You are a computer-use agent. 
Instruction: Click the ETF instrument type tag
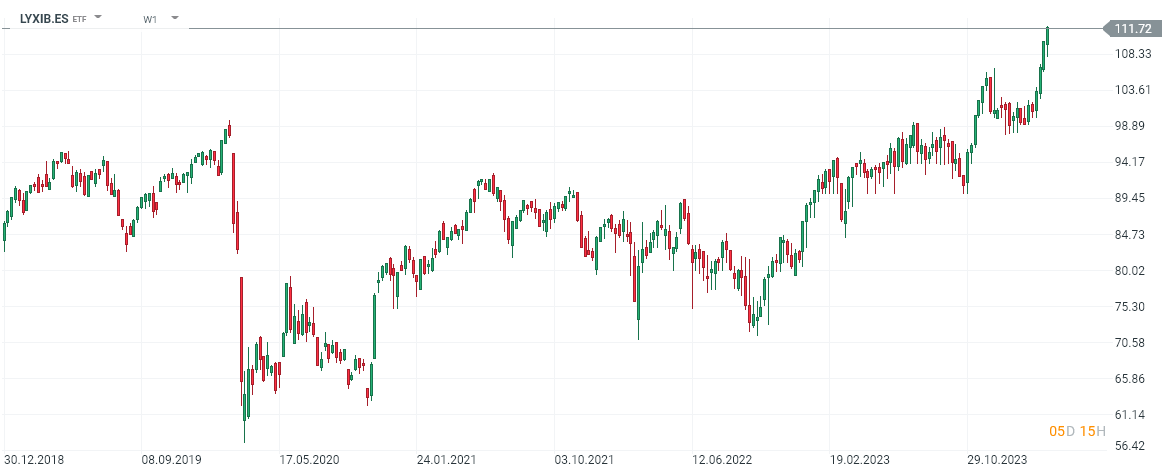80,19
